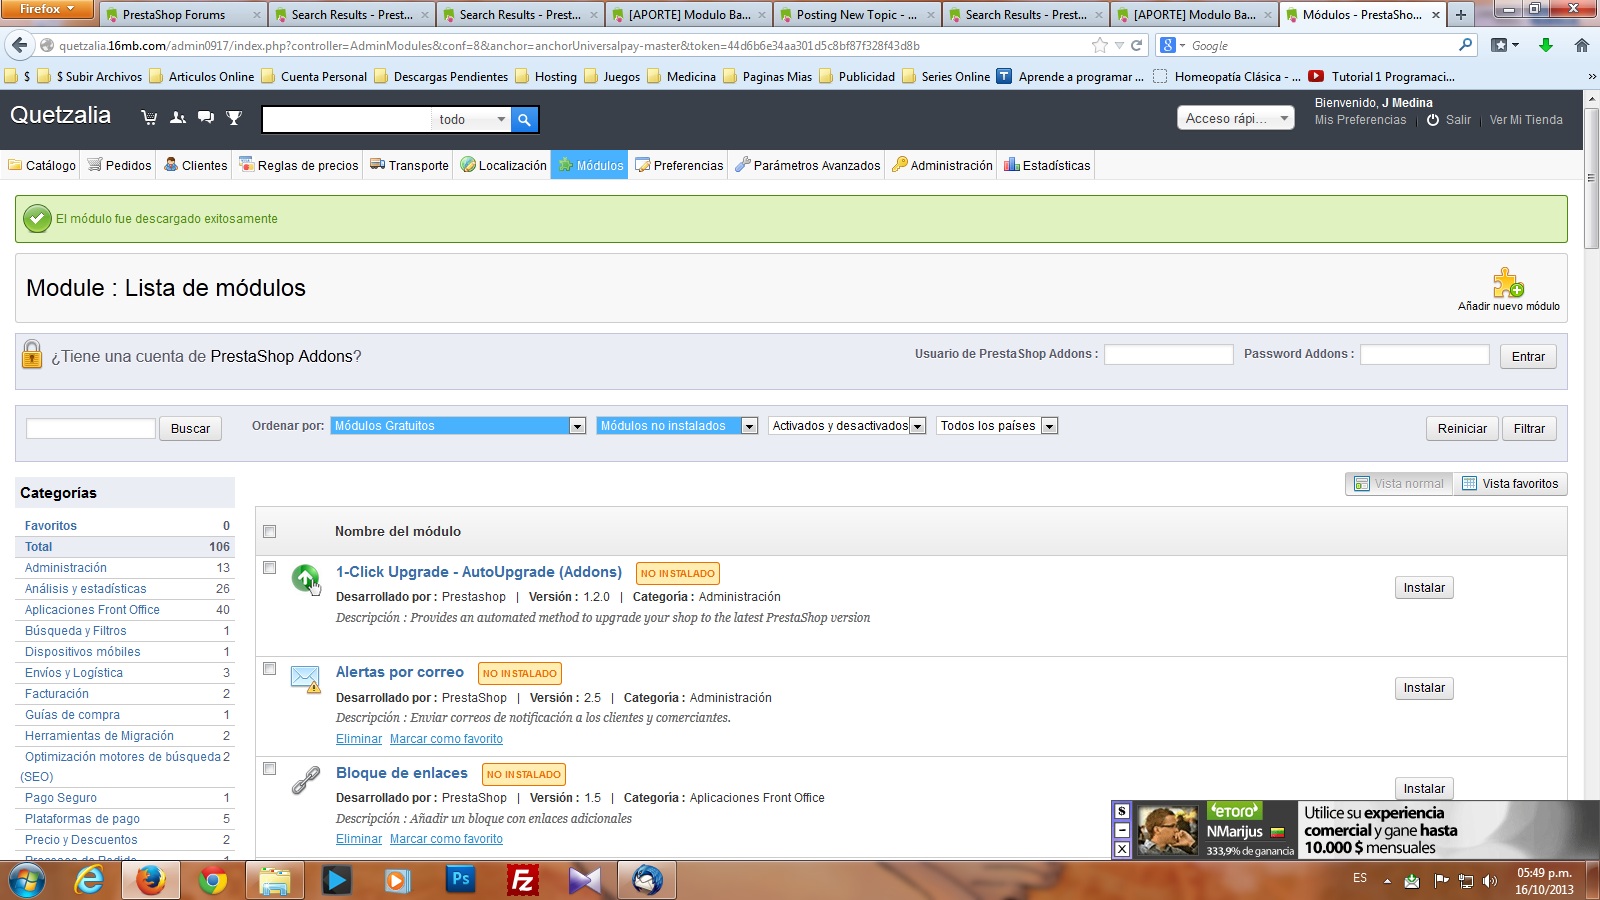Click the Usuario de PrestaShop Addons field
Screen dimensions: 1600x900
[x=1169, y=354]
